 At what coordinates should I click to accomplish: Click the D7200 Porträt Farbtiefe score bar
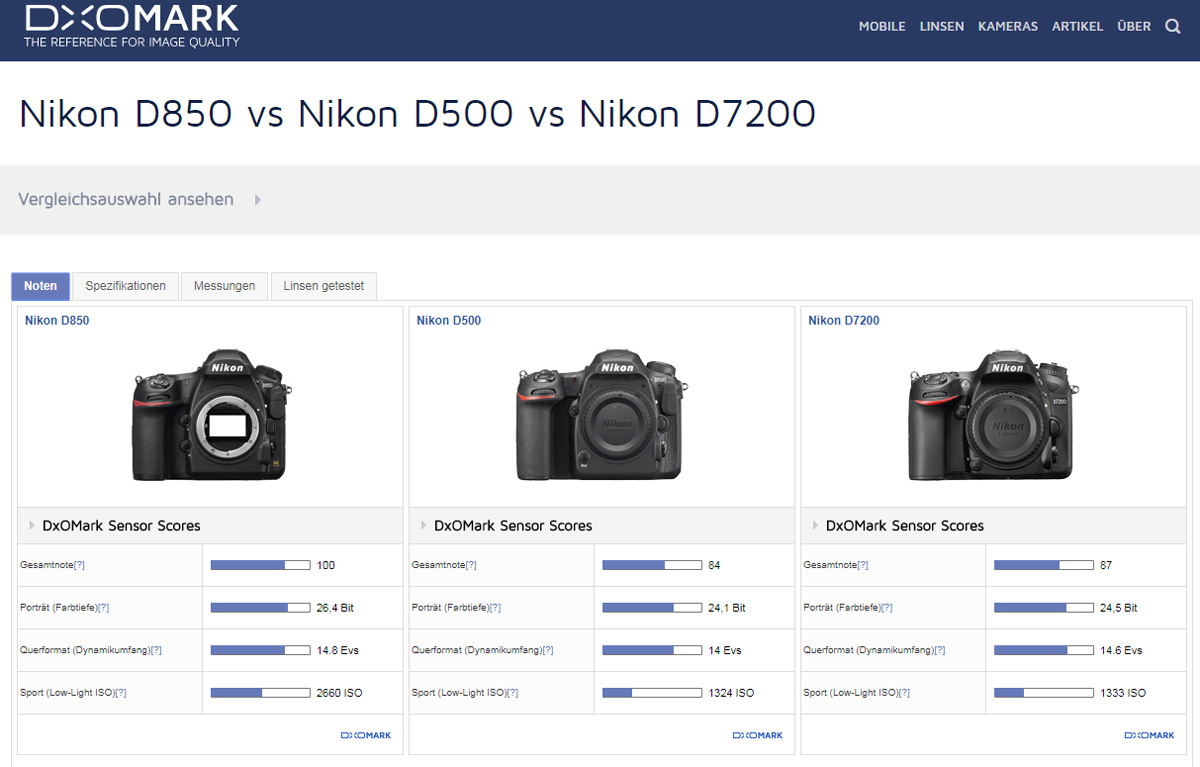[x=1044, y=607]
